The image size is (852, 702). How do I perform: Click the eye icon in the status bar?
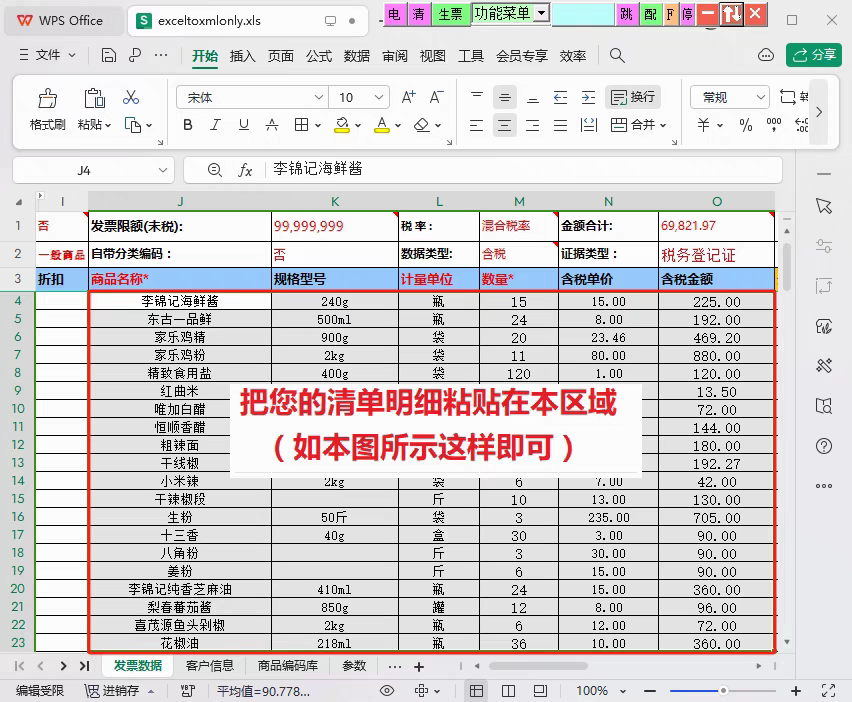[387, 690]
